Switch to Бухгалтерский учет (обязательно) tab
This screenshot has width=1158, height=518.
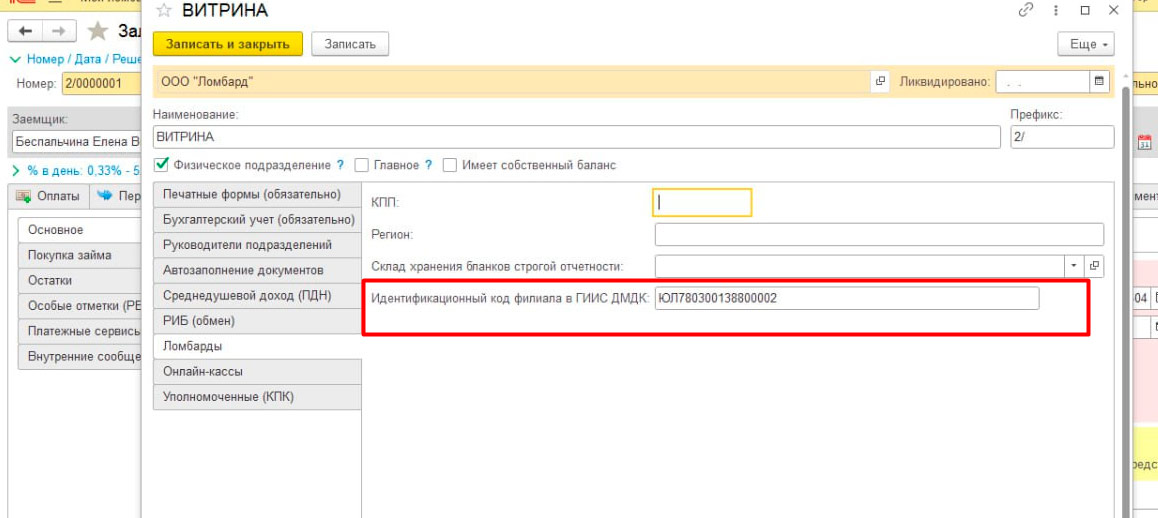click(x=257, y=220)
